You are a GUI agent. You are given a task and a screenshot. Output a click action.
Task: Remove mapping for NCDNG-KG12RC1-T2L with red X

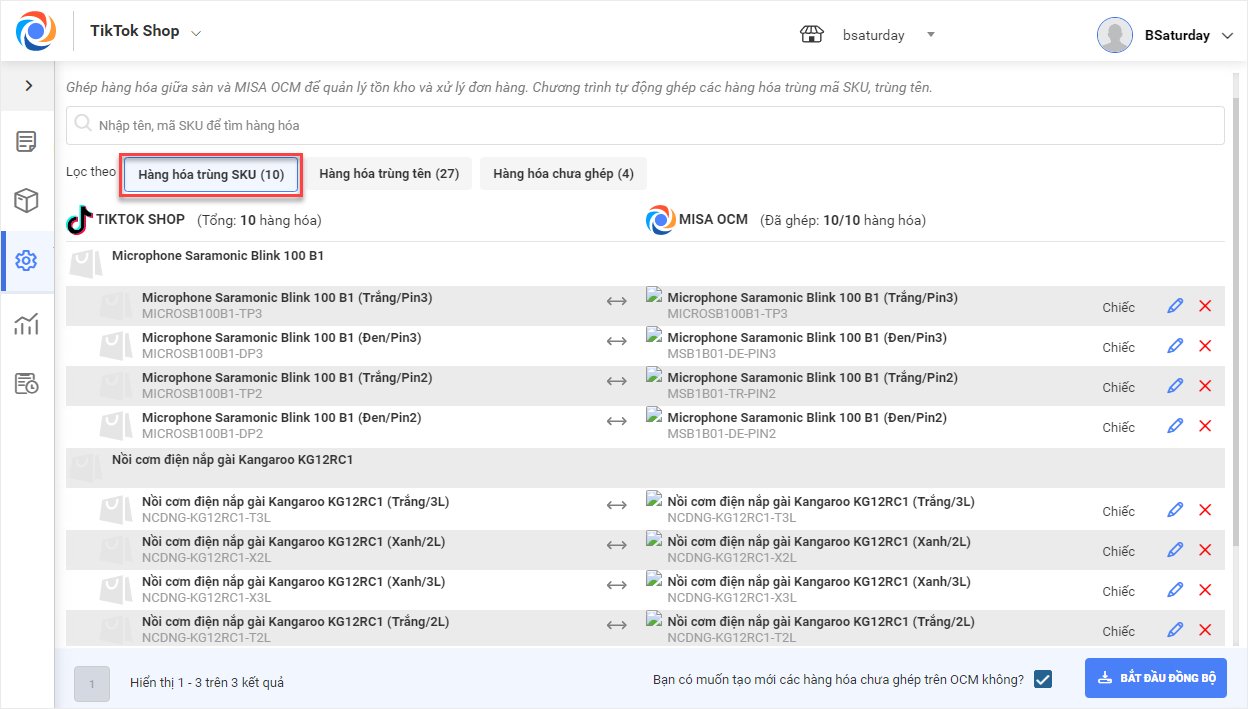(1205, 630)
